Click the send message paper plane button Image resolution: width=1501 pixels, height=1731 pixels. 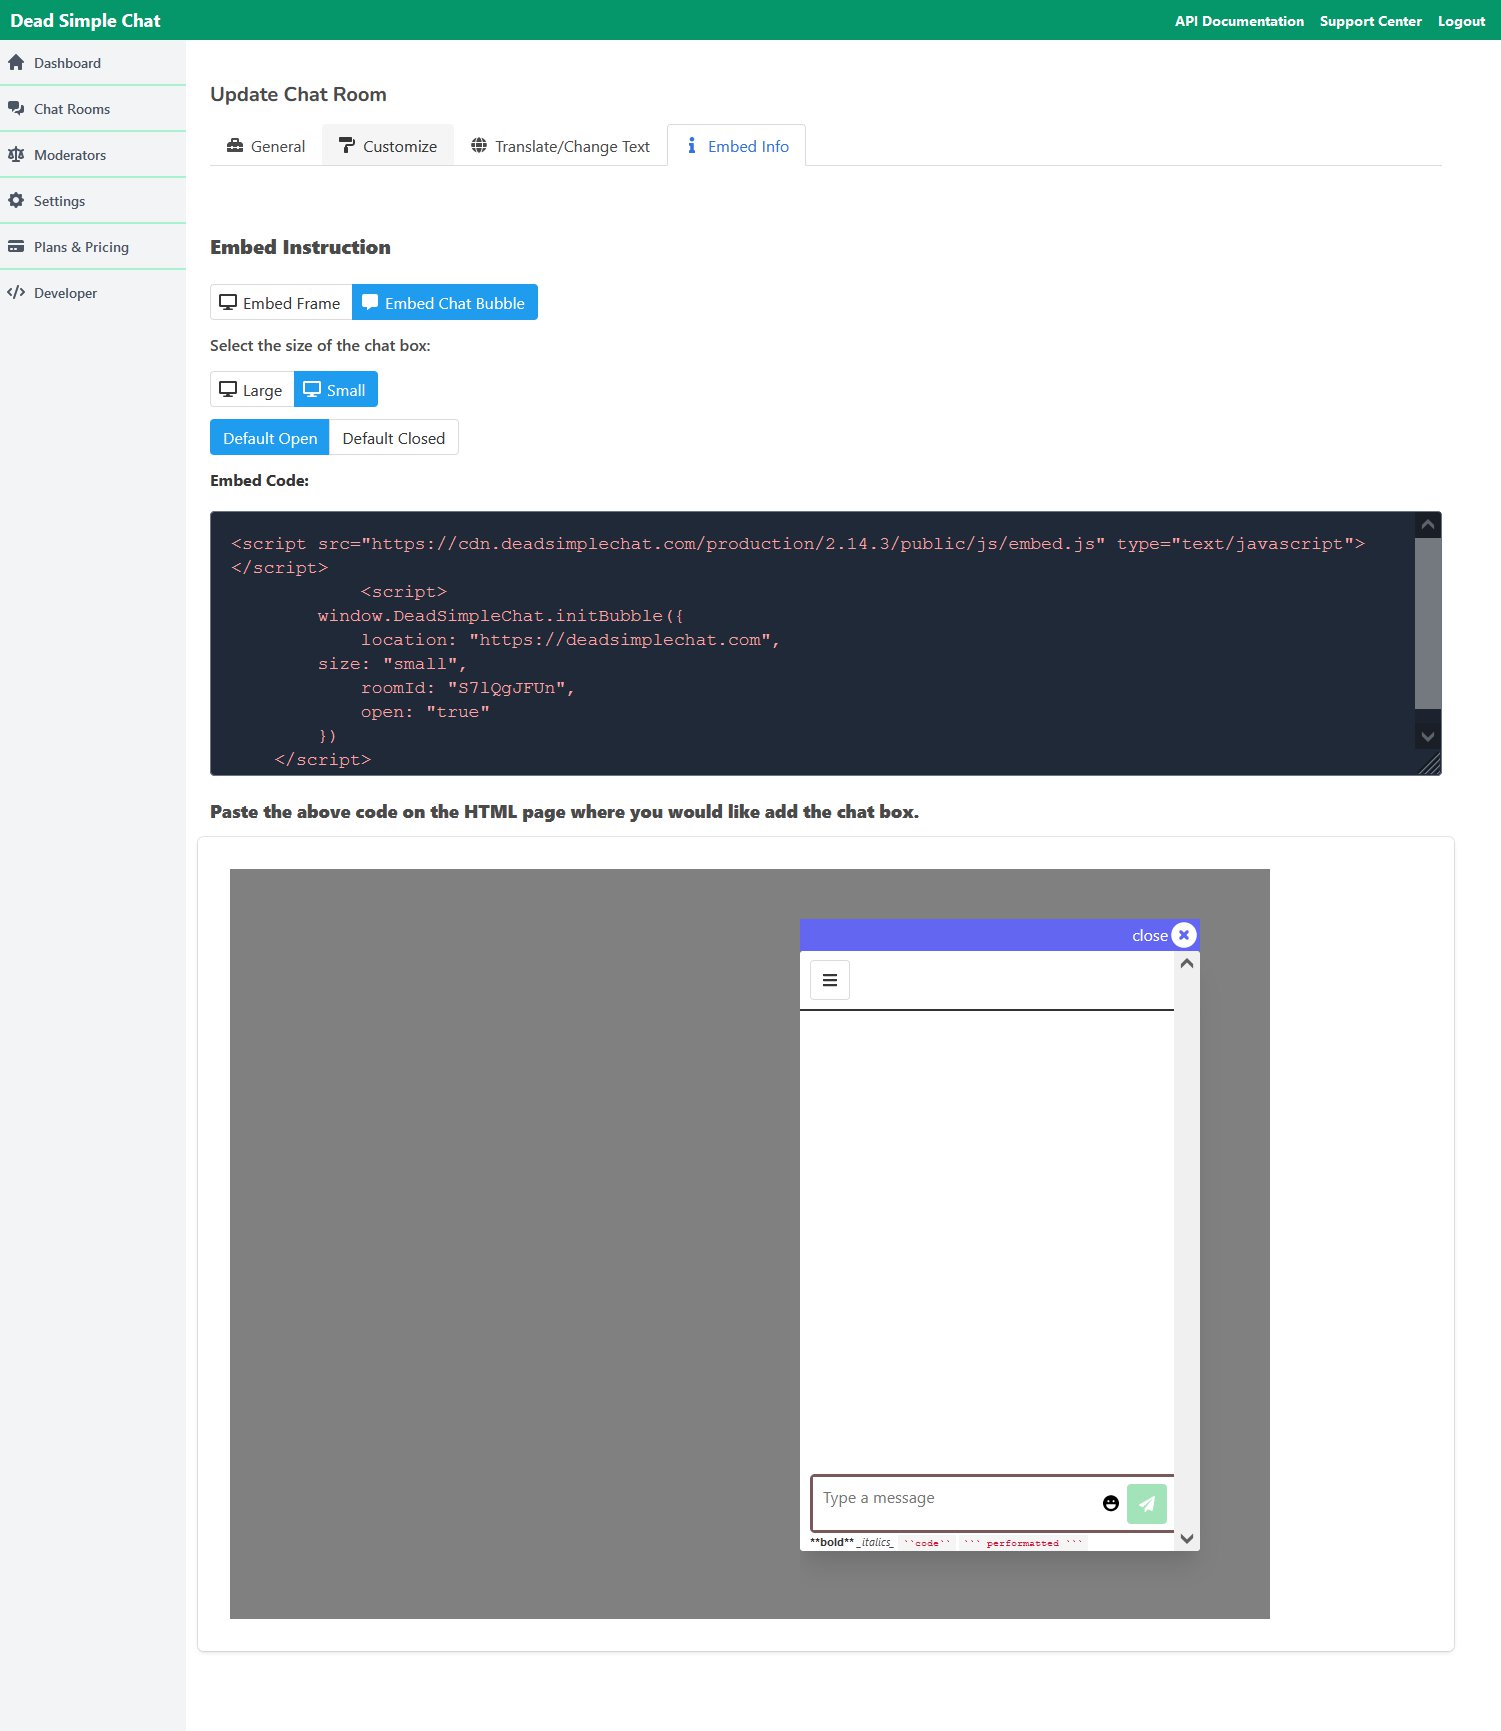click(x=1147, y=1504)
